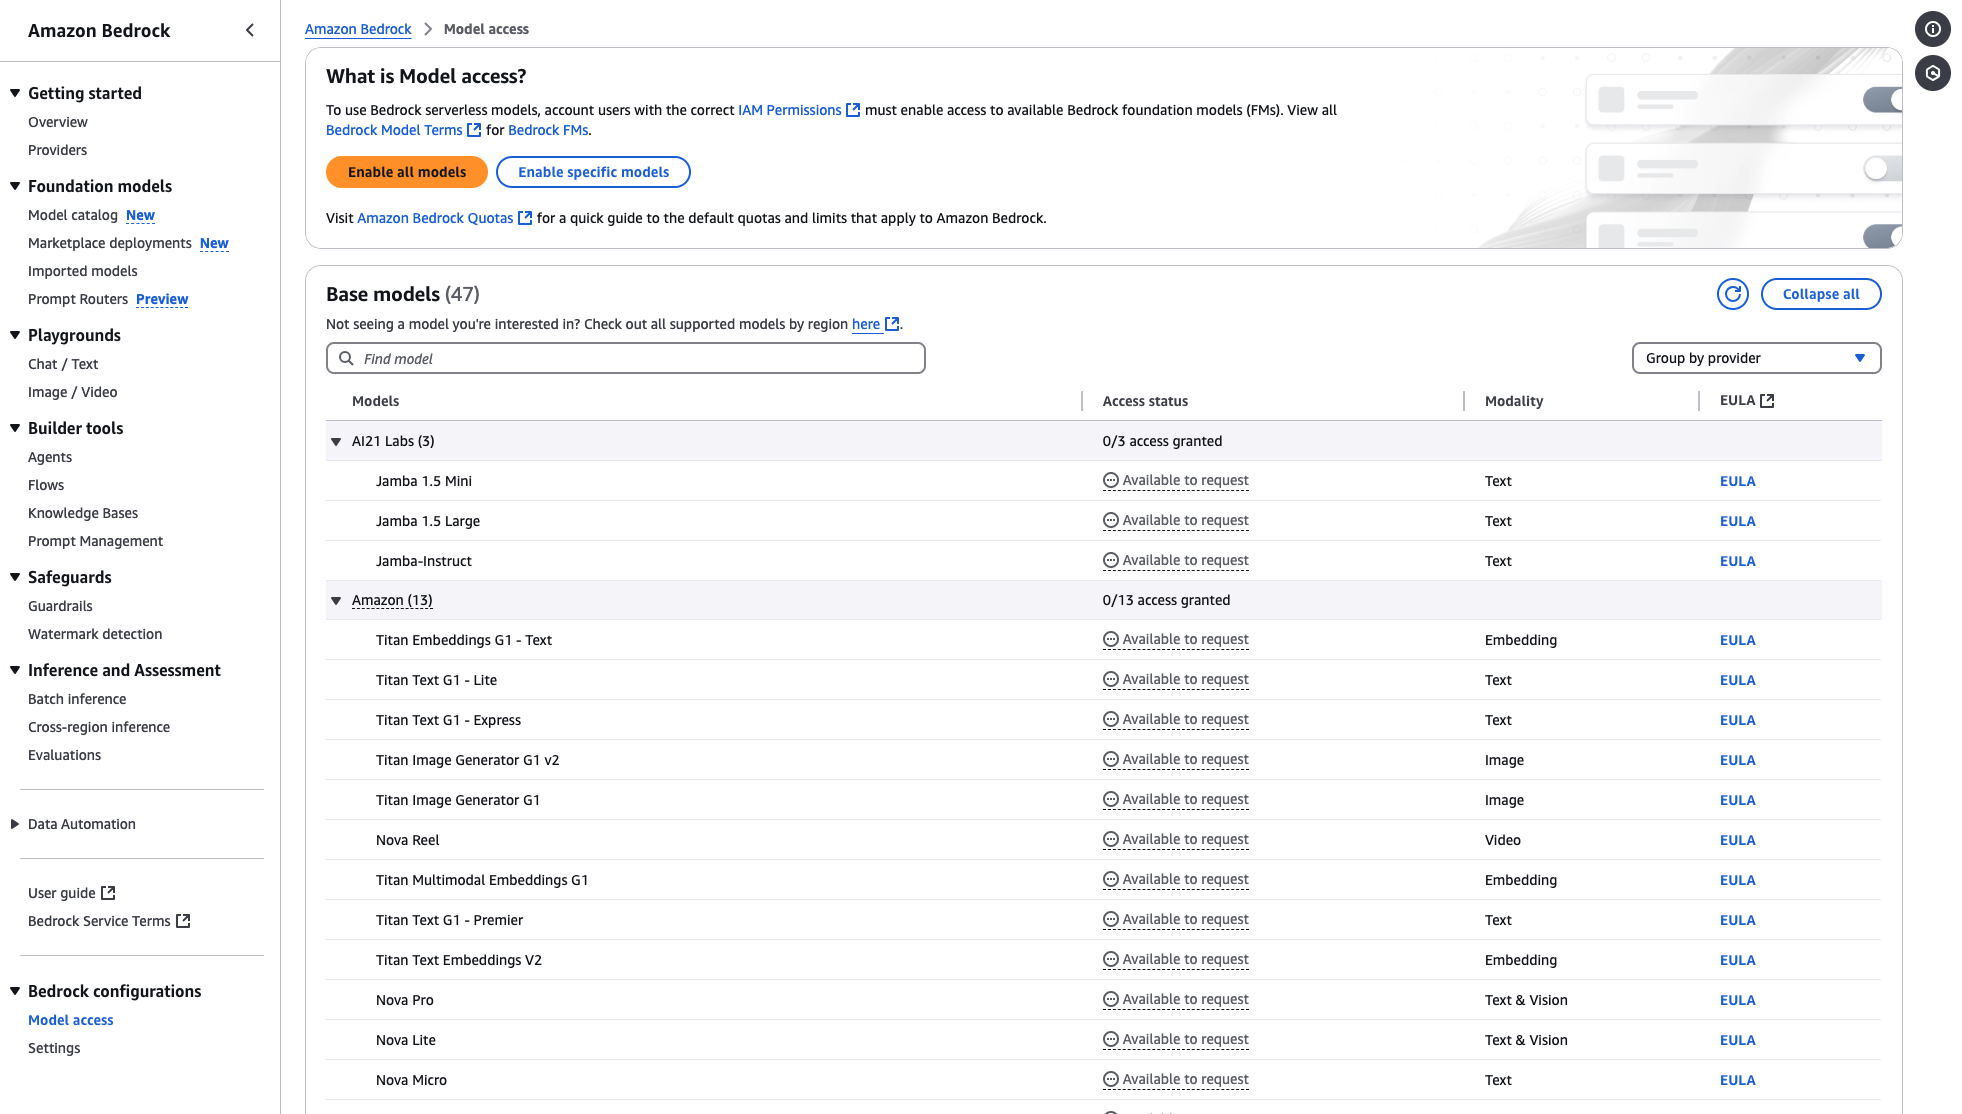This screenshot has width=1962, height=1114.
Task: Sort by Access status column header
Action: [1145, 401]
